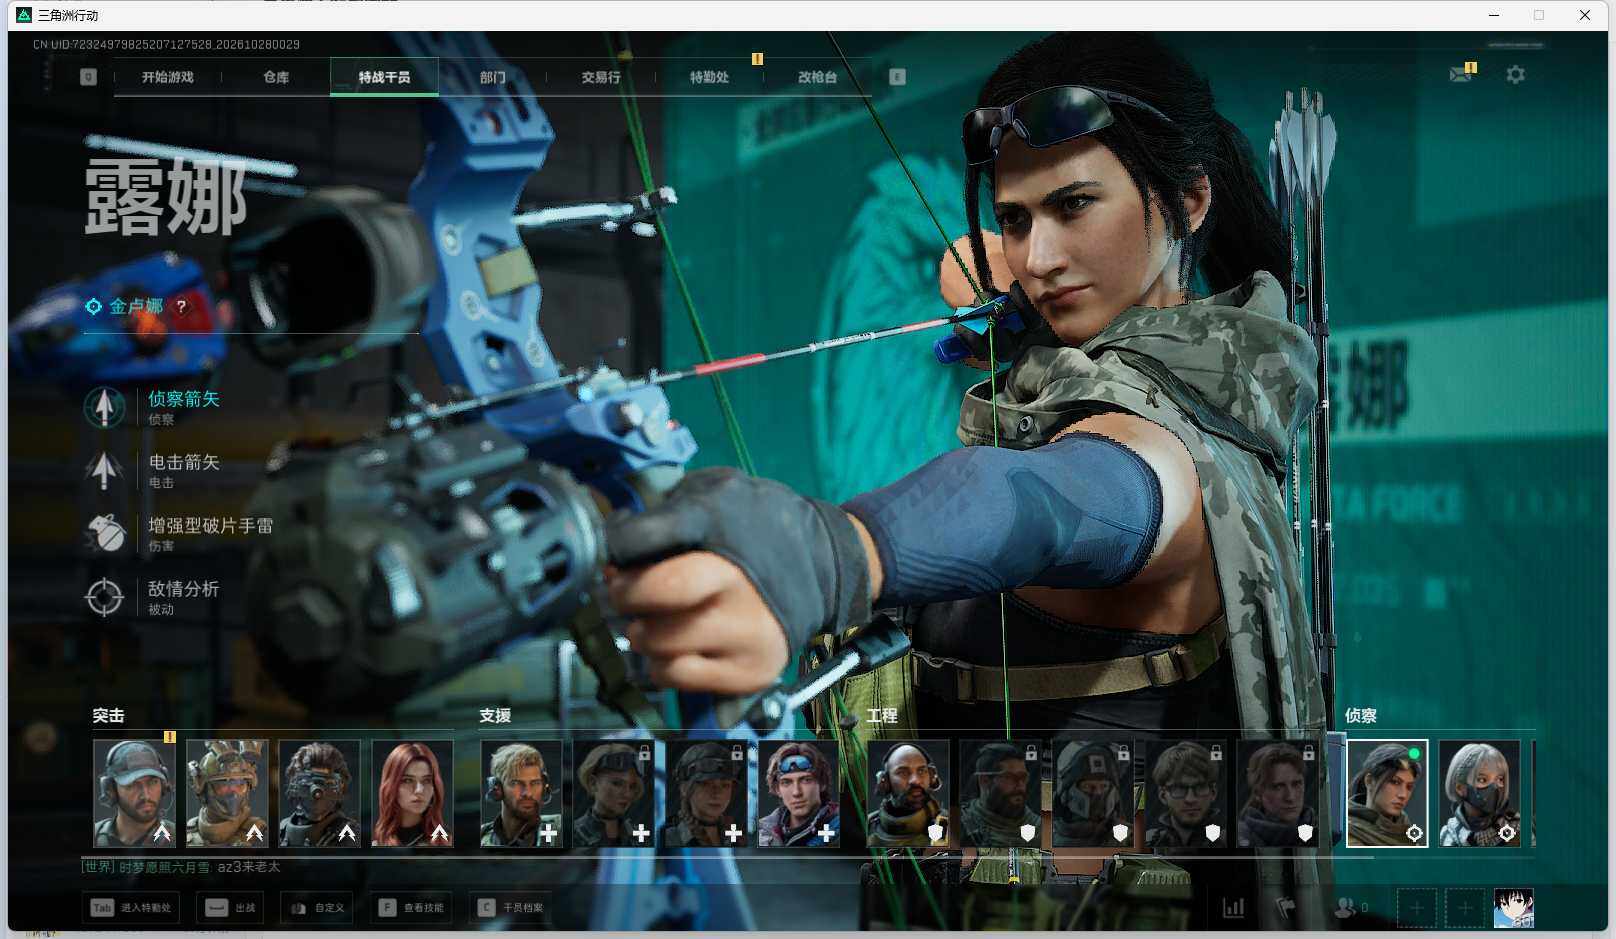This screenshot has height=939, width=1616.
Task: Select the red-haired assault operator portrait
Action: click(412, 794)
